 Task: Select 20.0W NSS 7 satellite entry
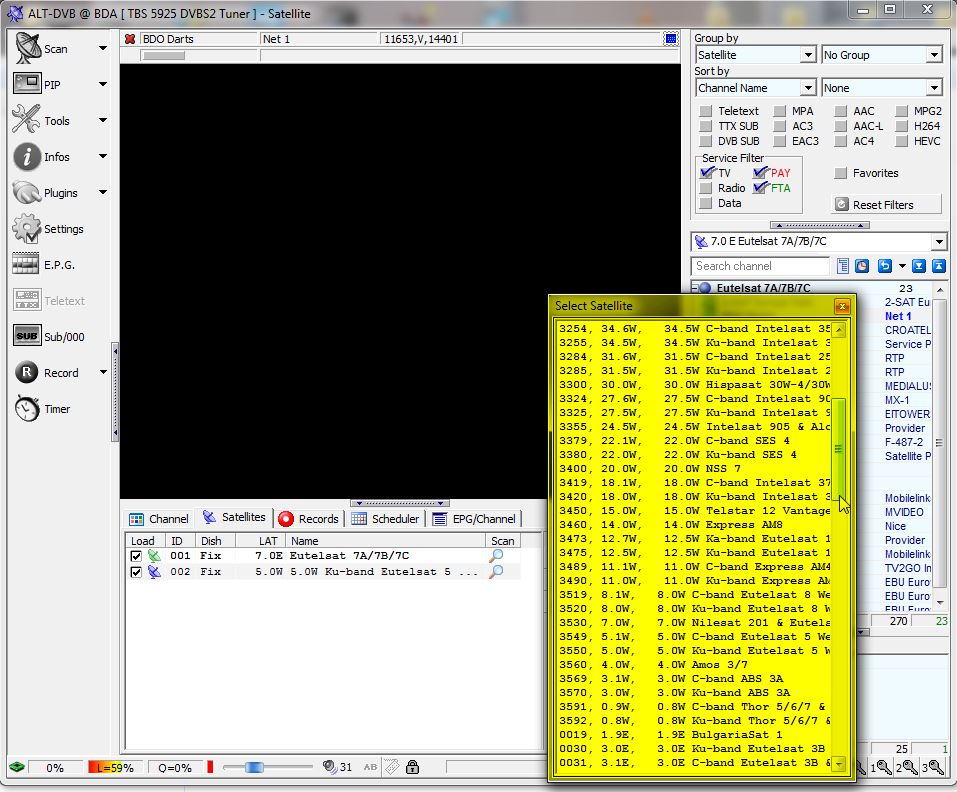point(695,469)
